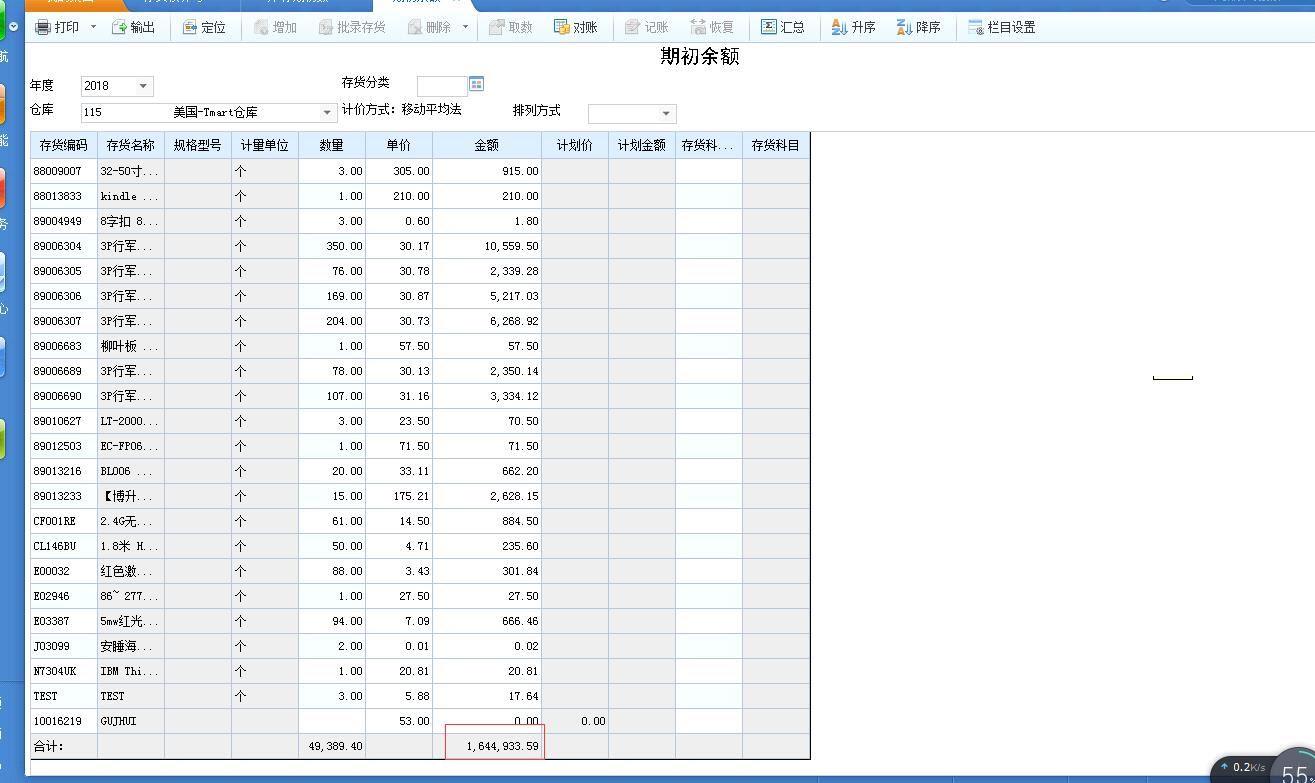Select the cell 88009007

64,171
